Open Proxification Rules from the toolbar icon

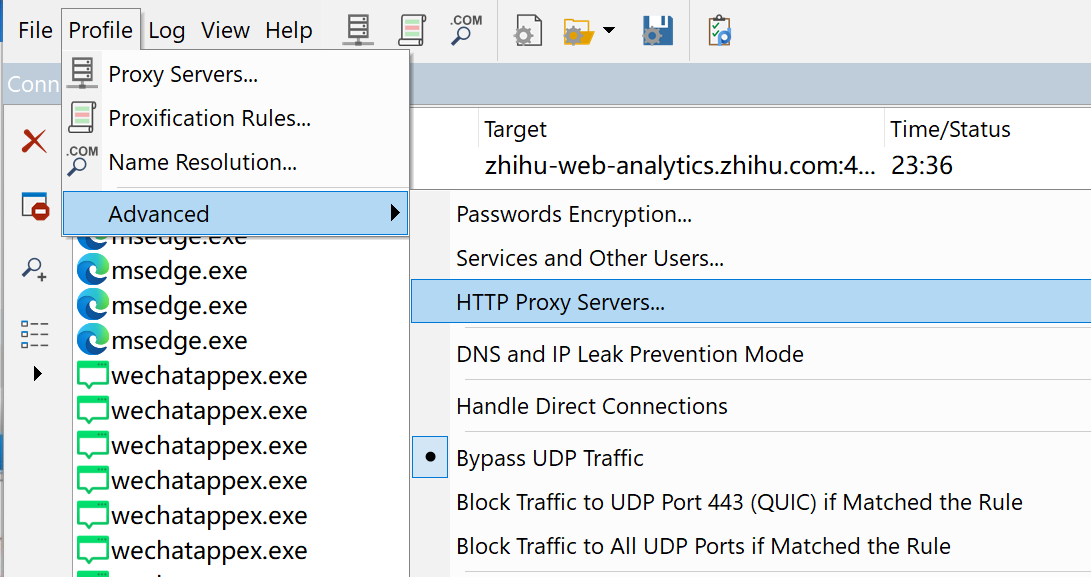point(412,30)
